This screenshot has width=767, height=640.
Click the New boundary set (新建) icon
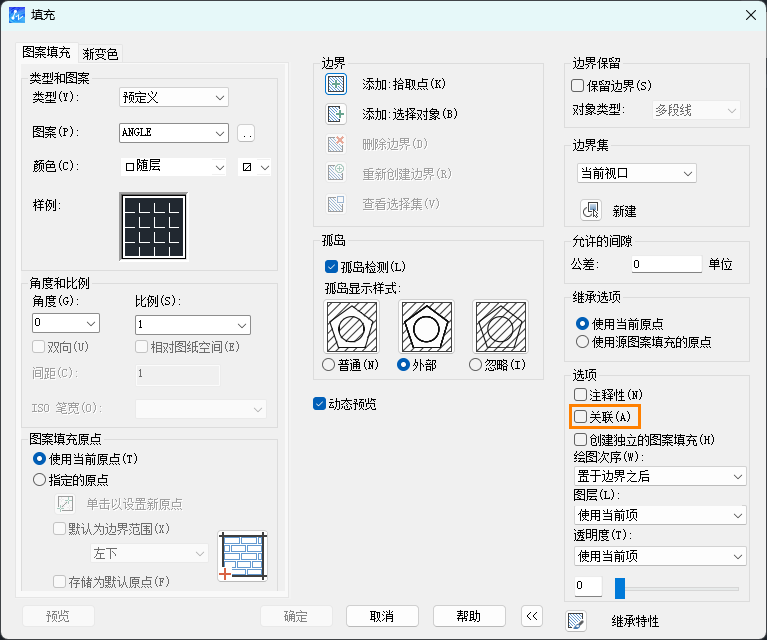591,210
